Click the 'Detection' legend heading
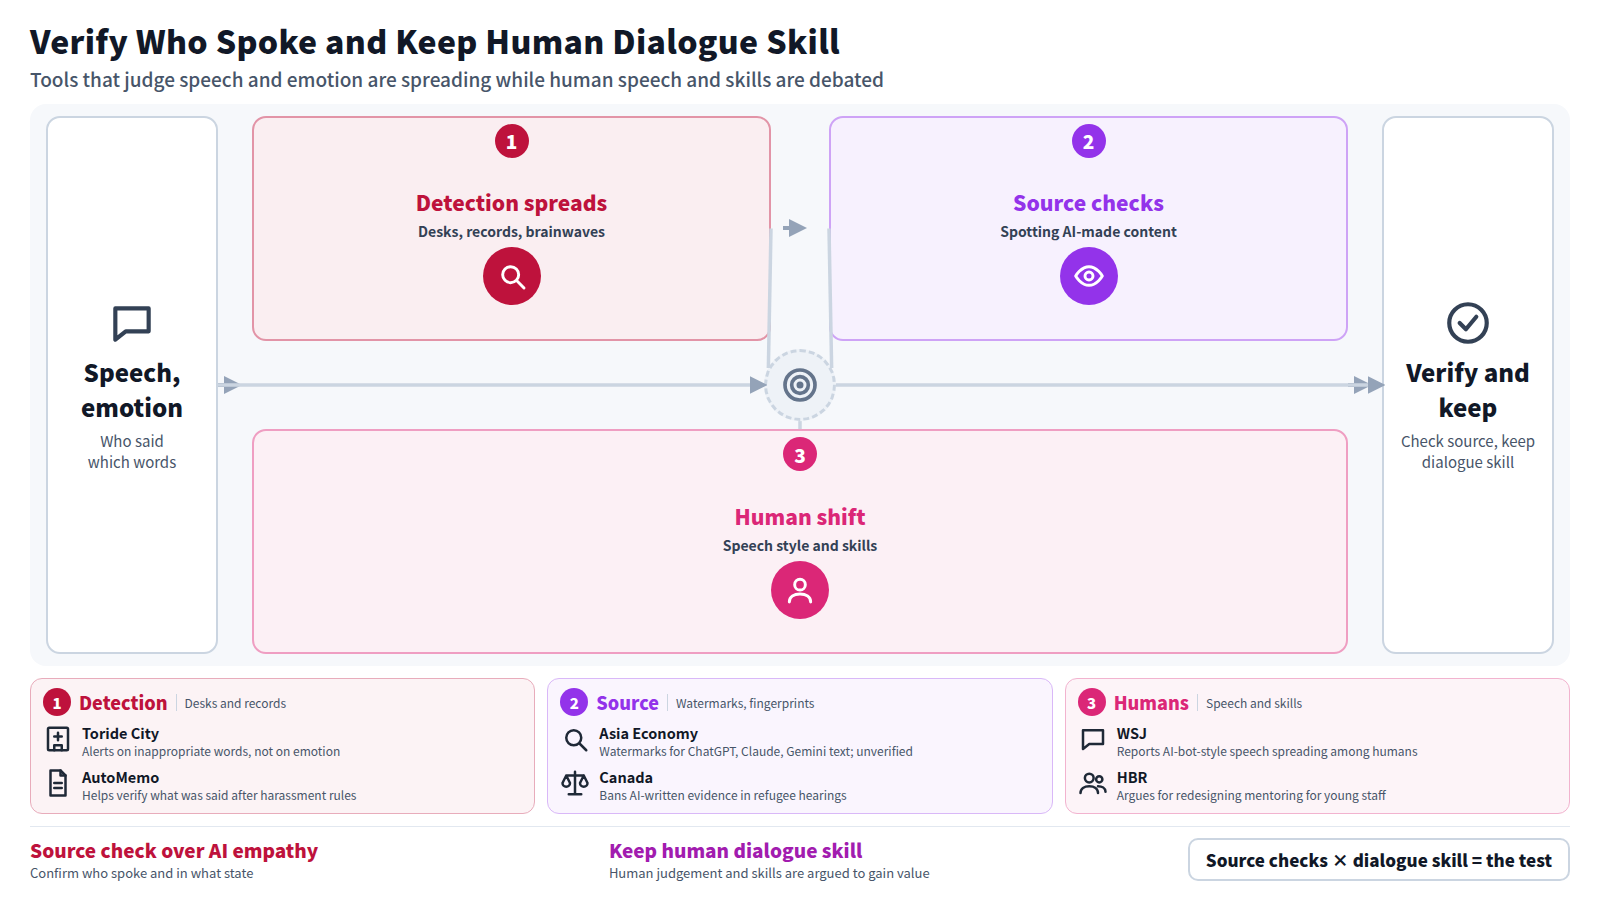 pyautogui.click(x=123, y=703)
